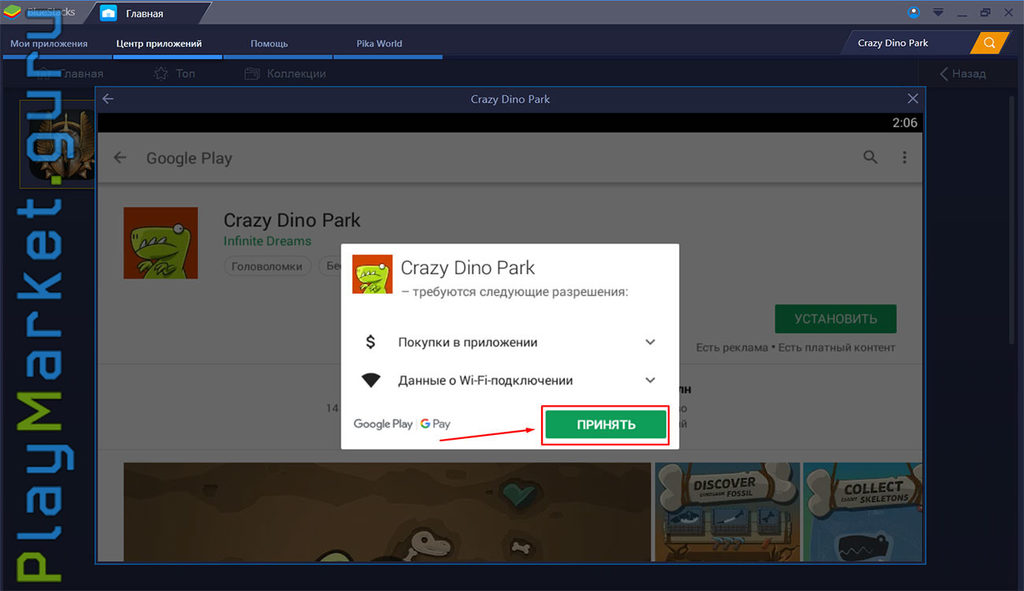The height and width of the screenshot is (591, 1024).
Task: Click the orange search button in BlueStacks
Action: [x=989, y=43]
